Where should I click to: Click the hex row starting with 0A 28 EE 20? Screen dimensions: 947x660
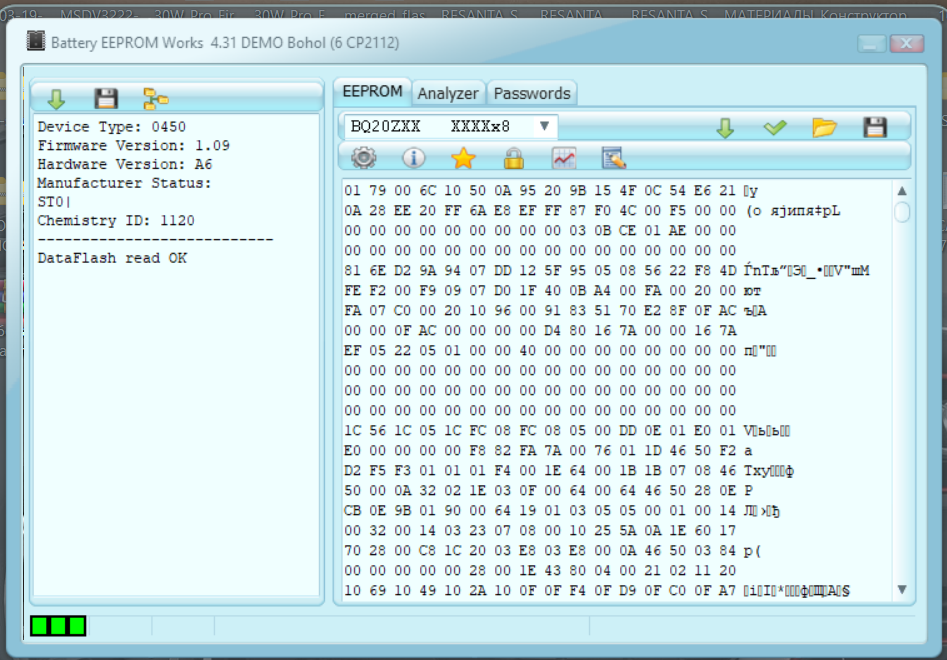[592, 211]
